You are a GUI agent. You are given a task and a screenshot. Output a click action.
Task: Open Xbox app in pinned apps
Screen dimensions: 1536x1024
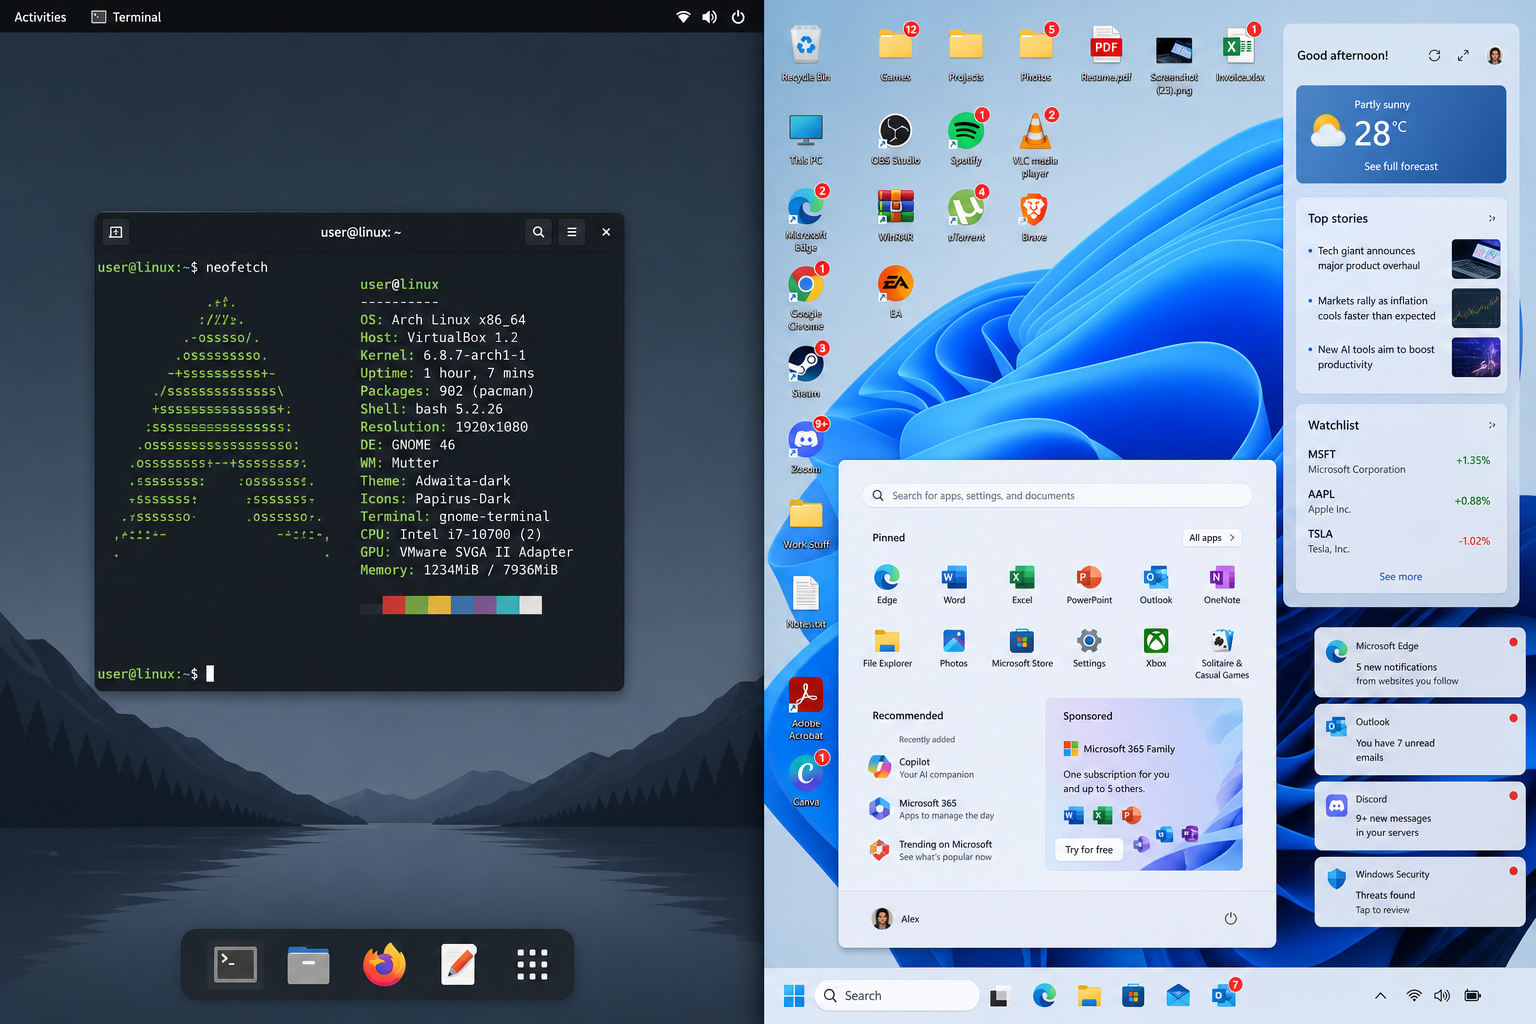[1156, 648]
